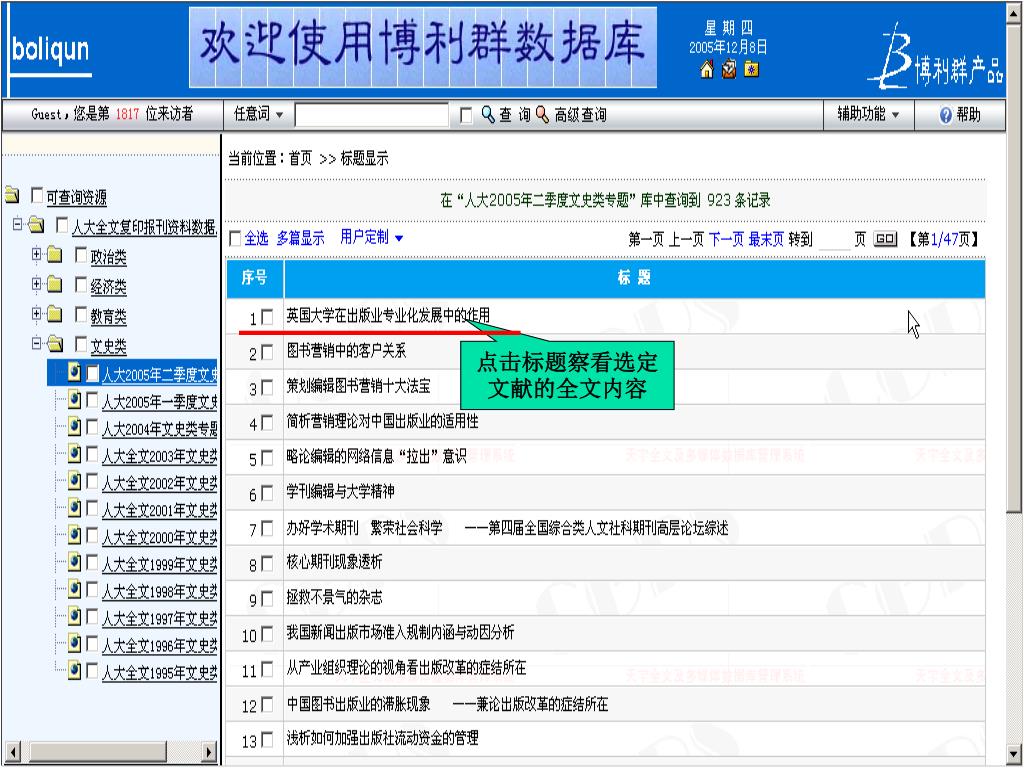
Task: Click the 查询 search item
Action: pos(515,116)
